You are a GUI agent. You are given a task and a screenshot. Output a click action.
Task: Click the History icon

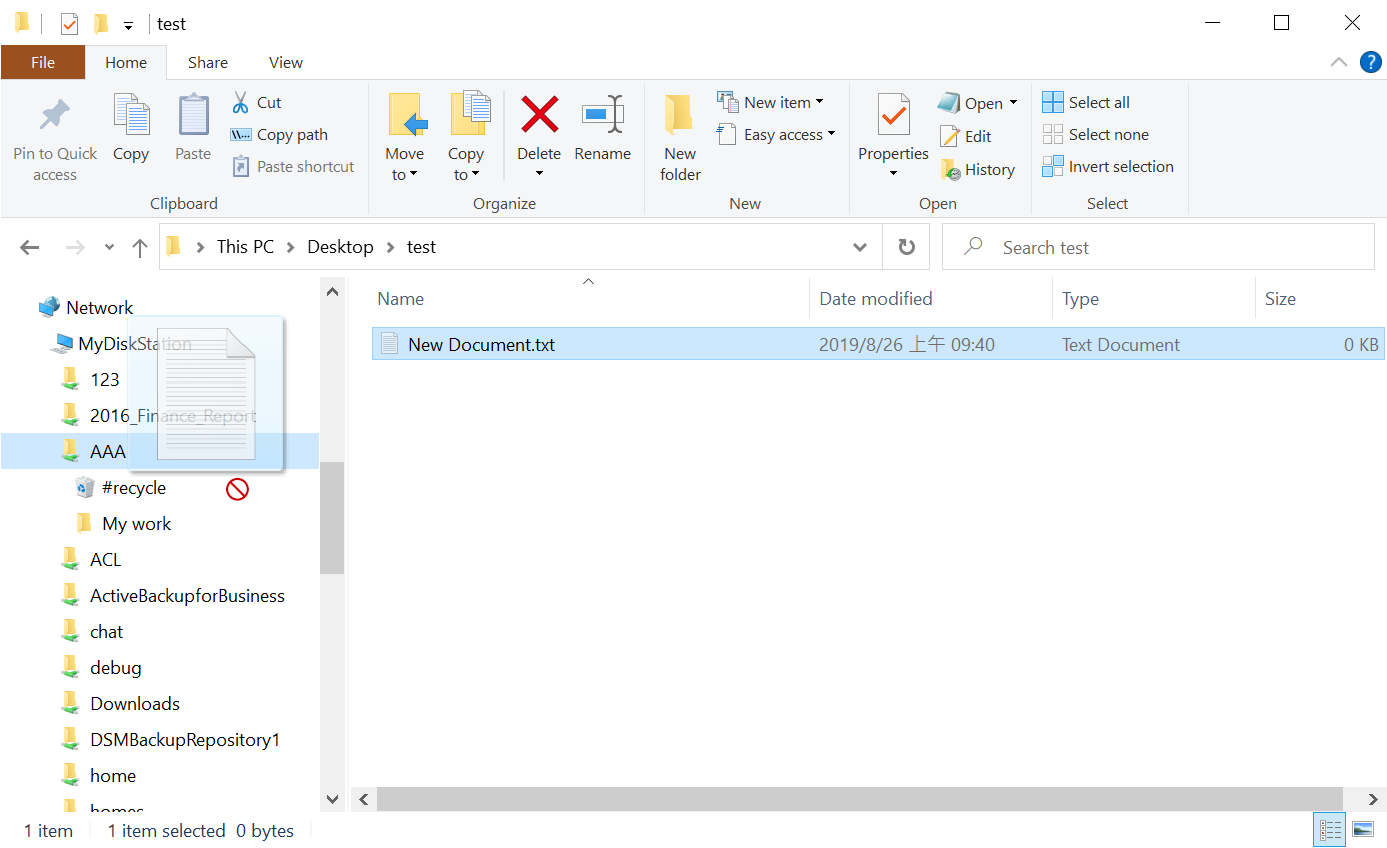[x=950, y=170]
